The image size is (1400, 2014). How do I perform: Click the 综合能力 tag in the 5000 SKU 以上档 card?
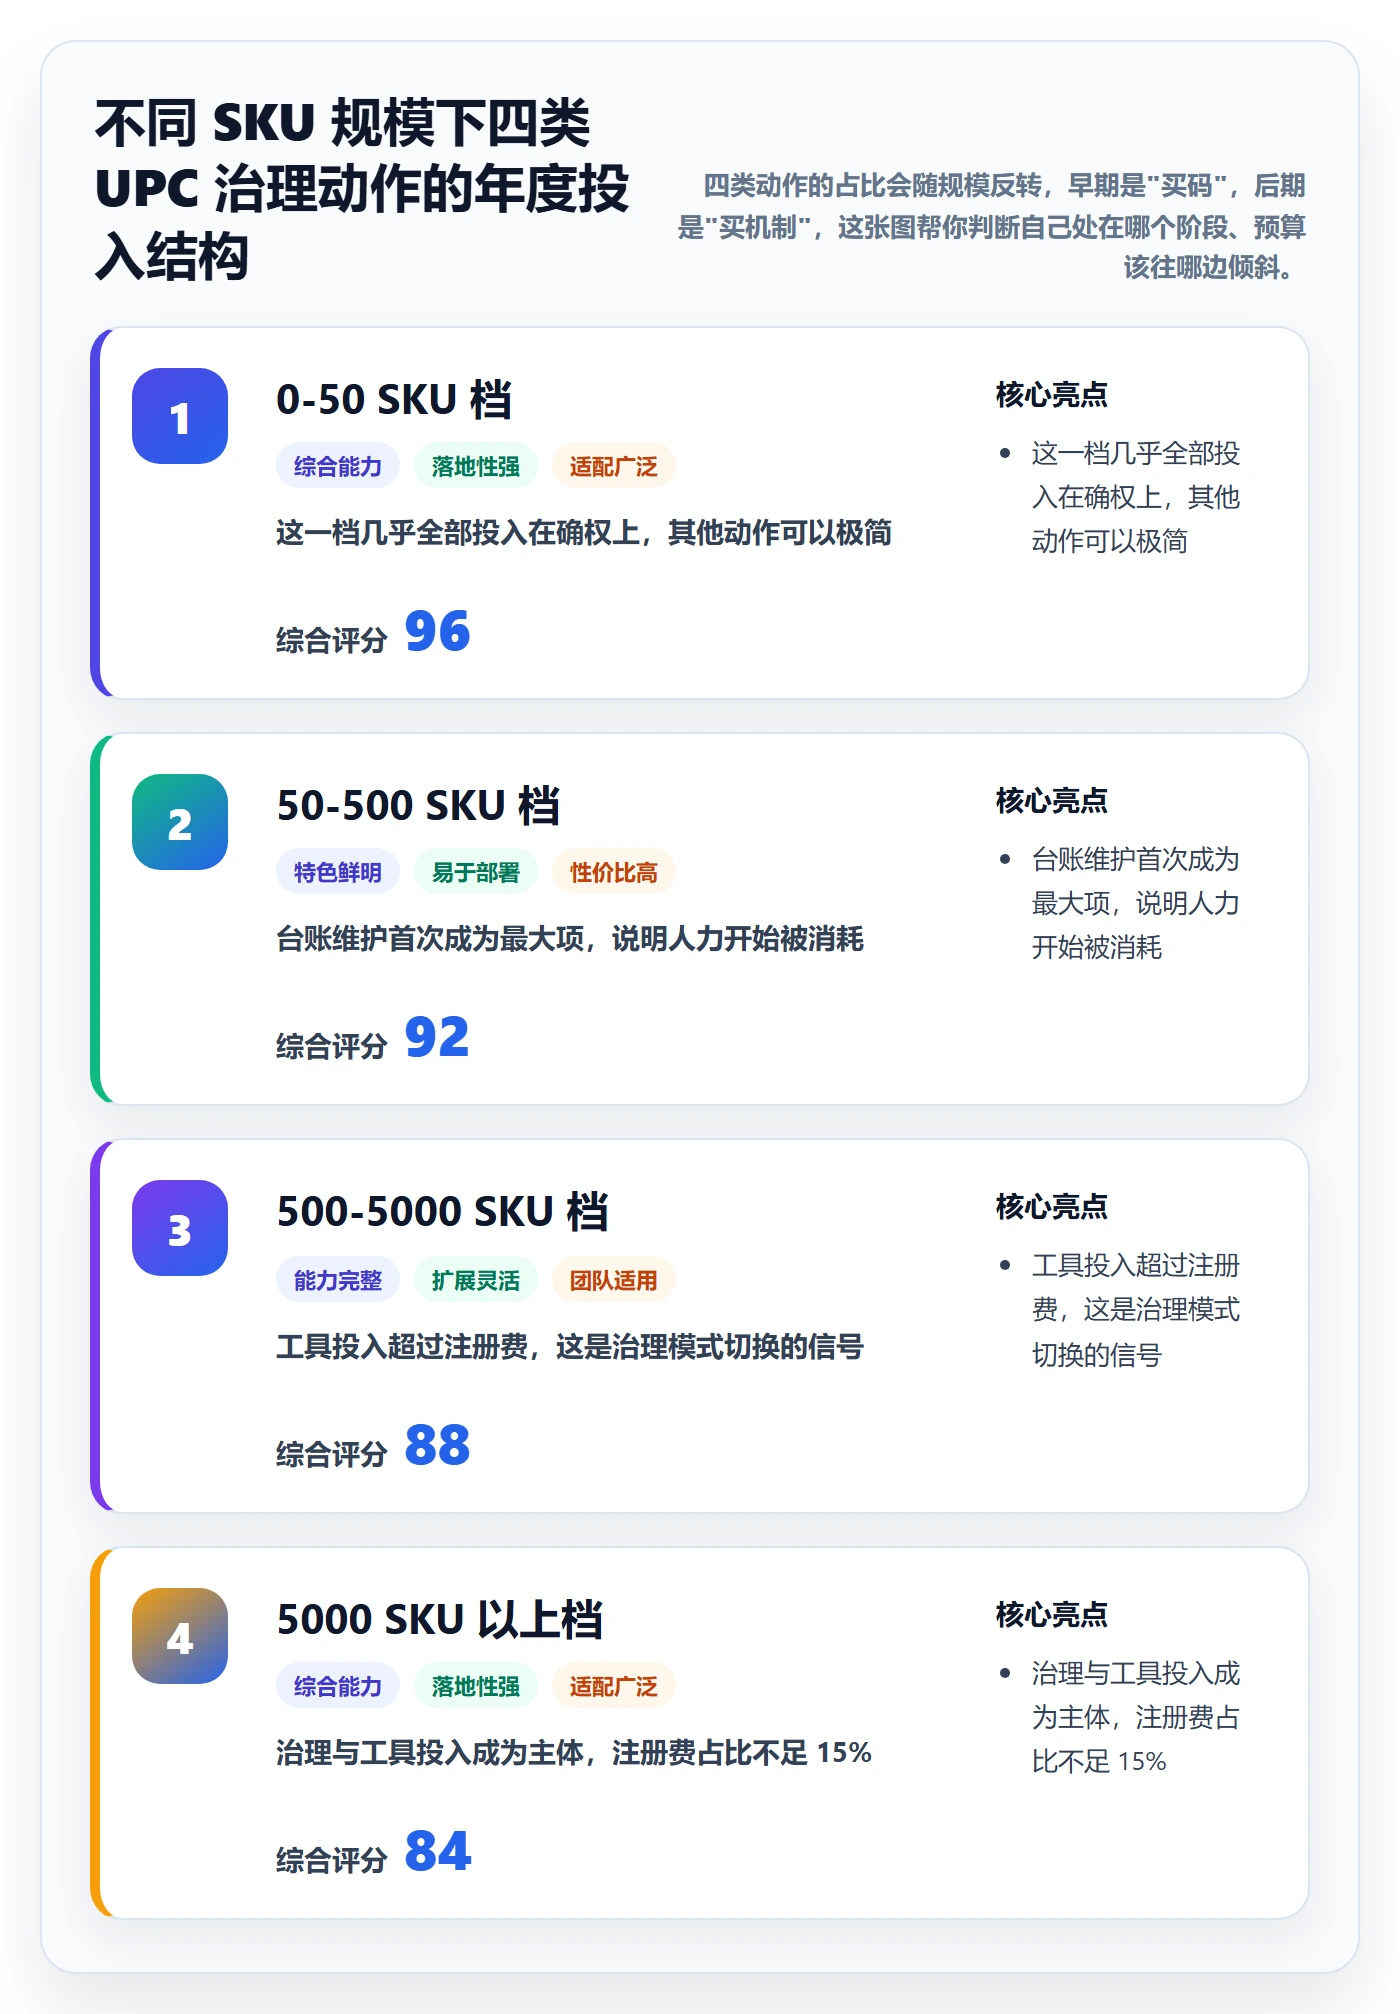(338, 1686)
